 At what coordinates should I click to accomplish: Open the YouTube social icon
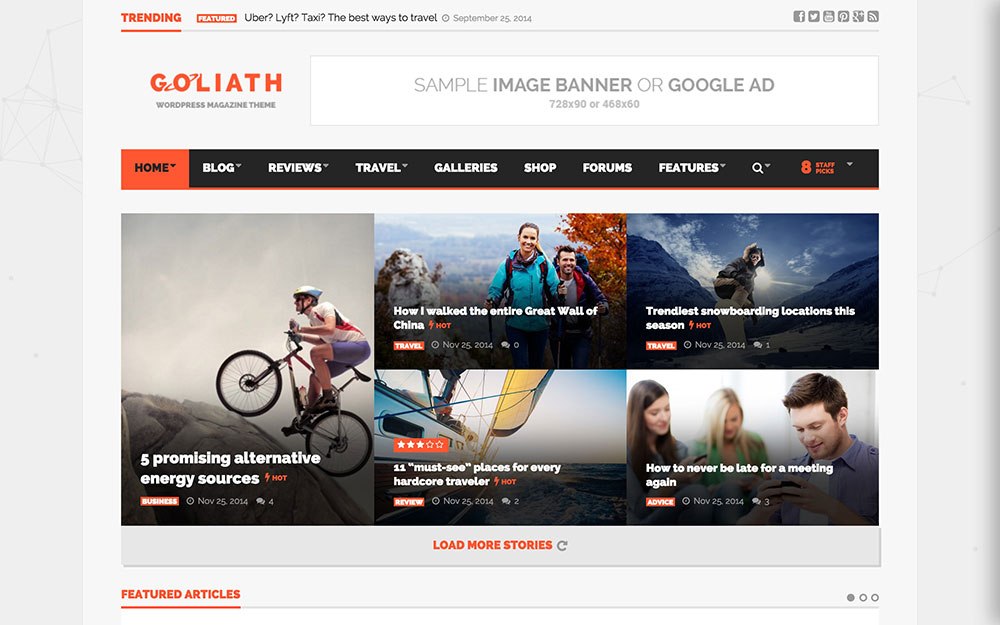[x=828, y=17]
